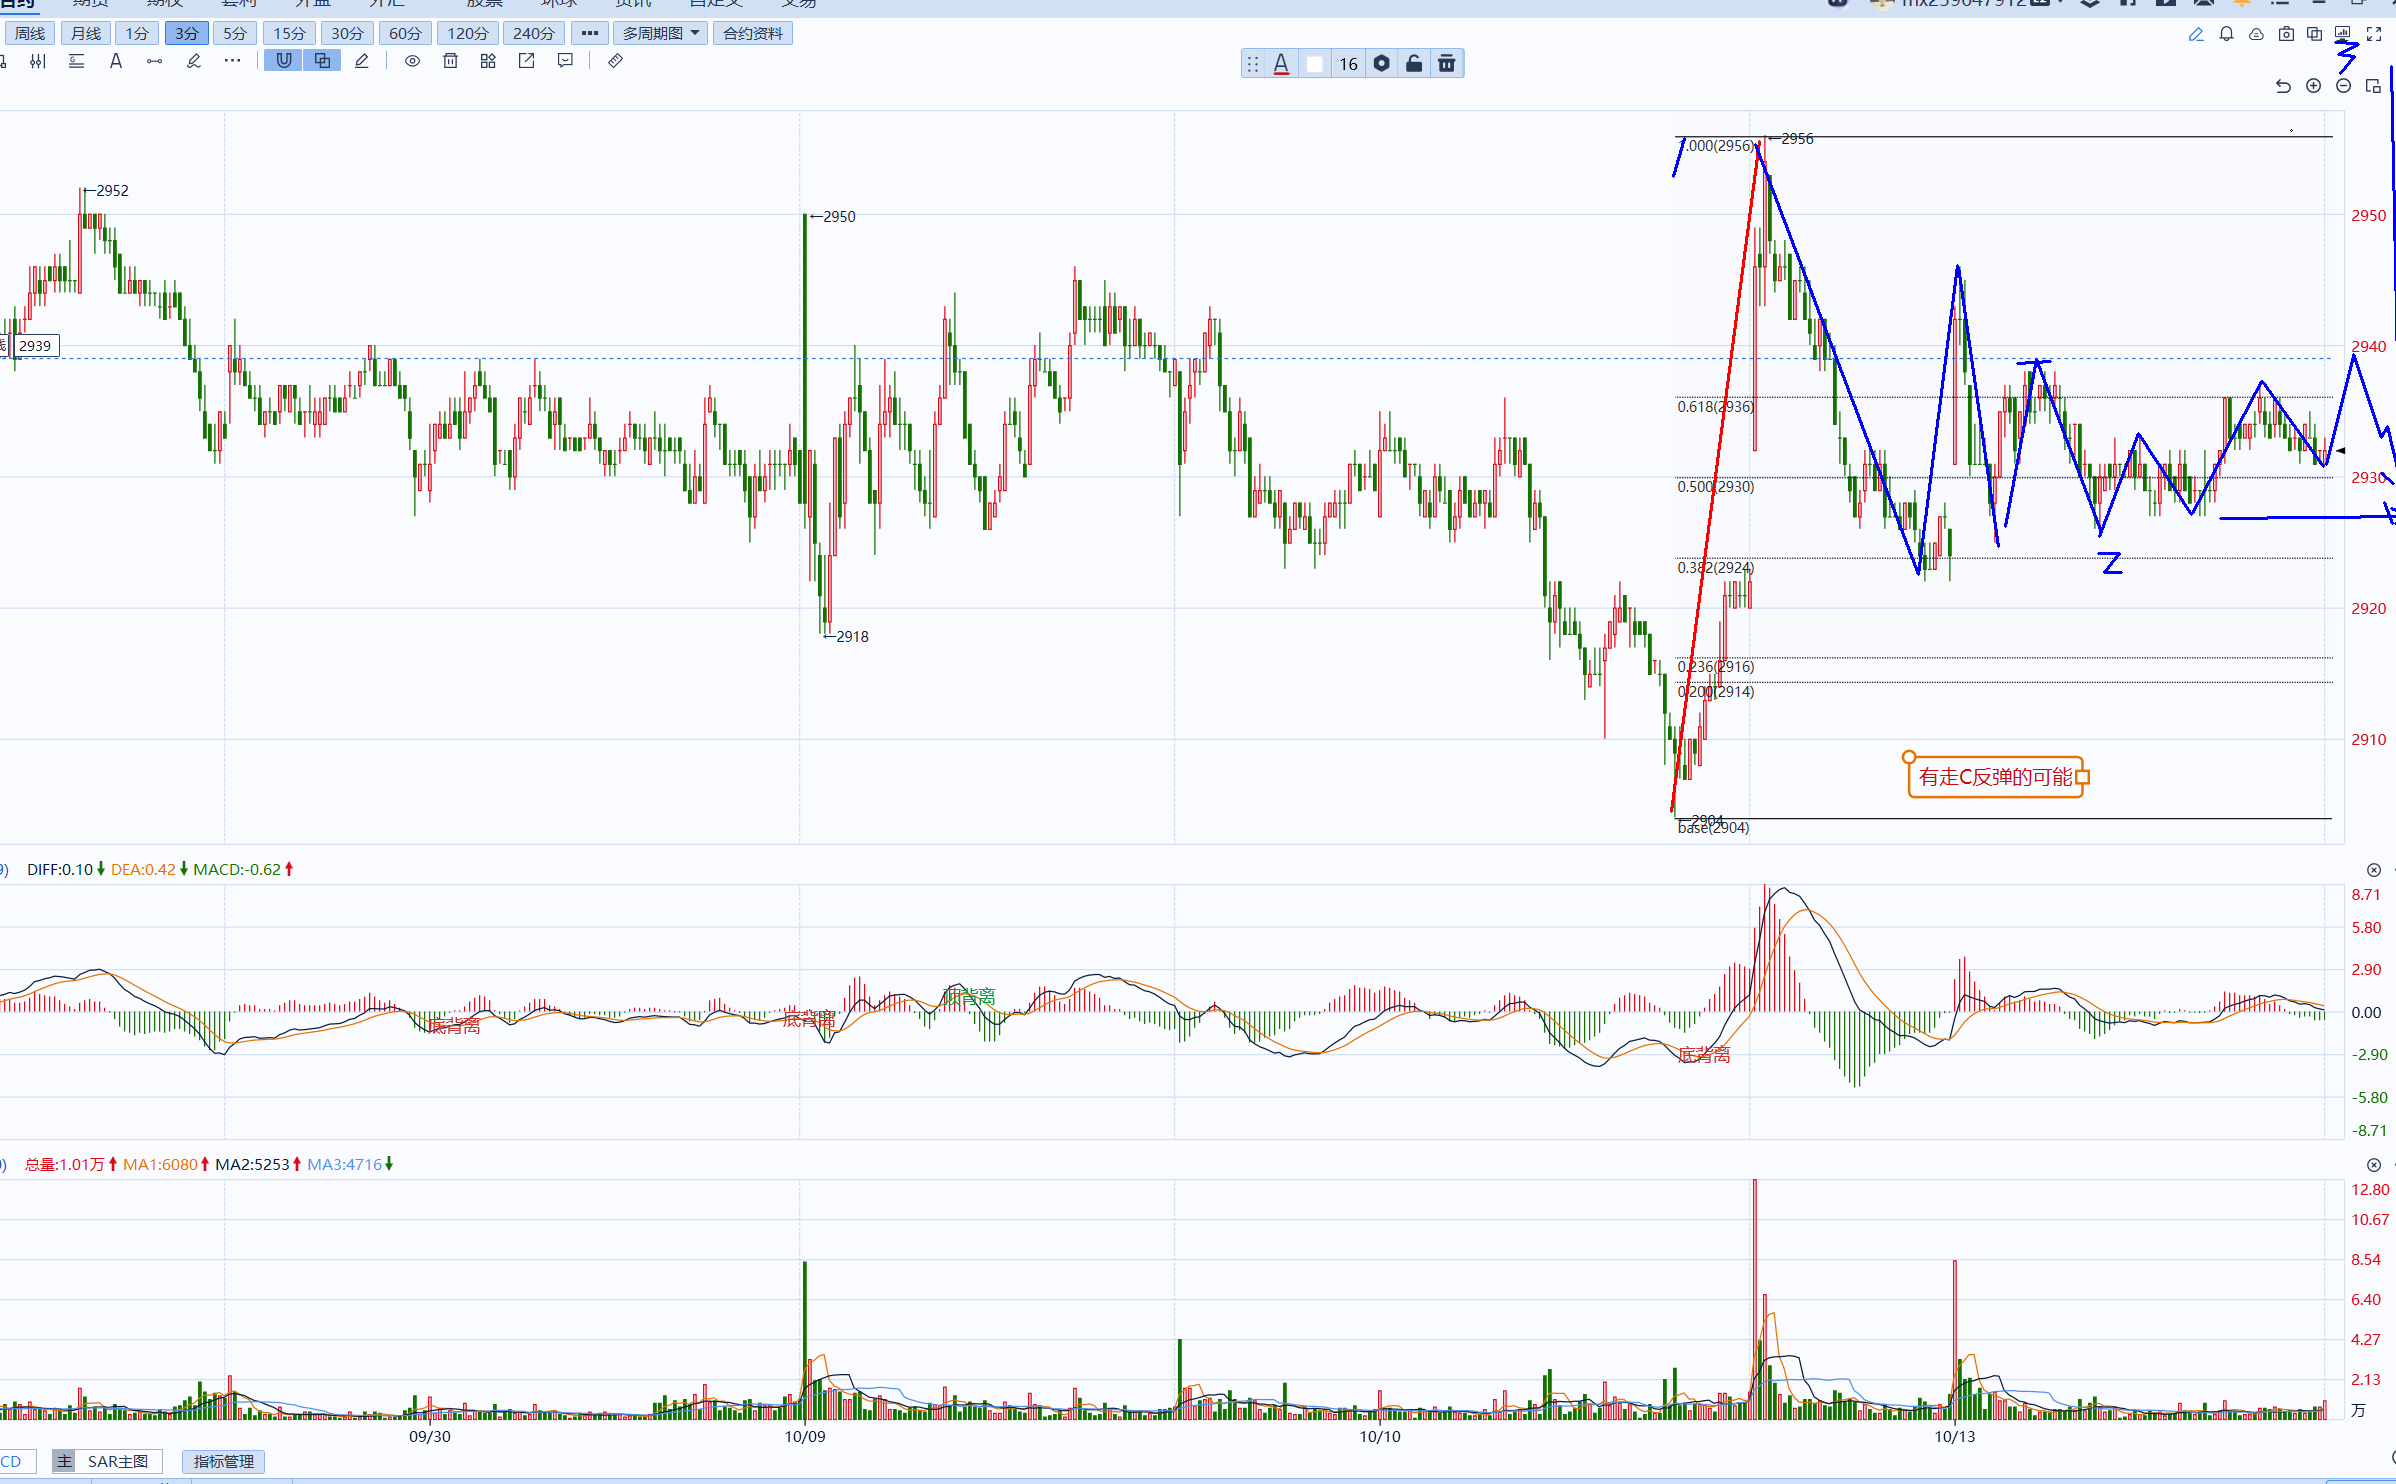The width and height of the screenshot is (2396, 1484).
Task: Undo the last action with the arrow icon
Action: (x=2283, y=86)
